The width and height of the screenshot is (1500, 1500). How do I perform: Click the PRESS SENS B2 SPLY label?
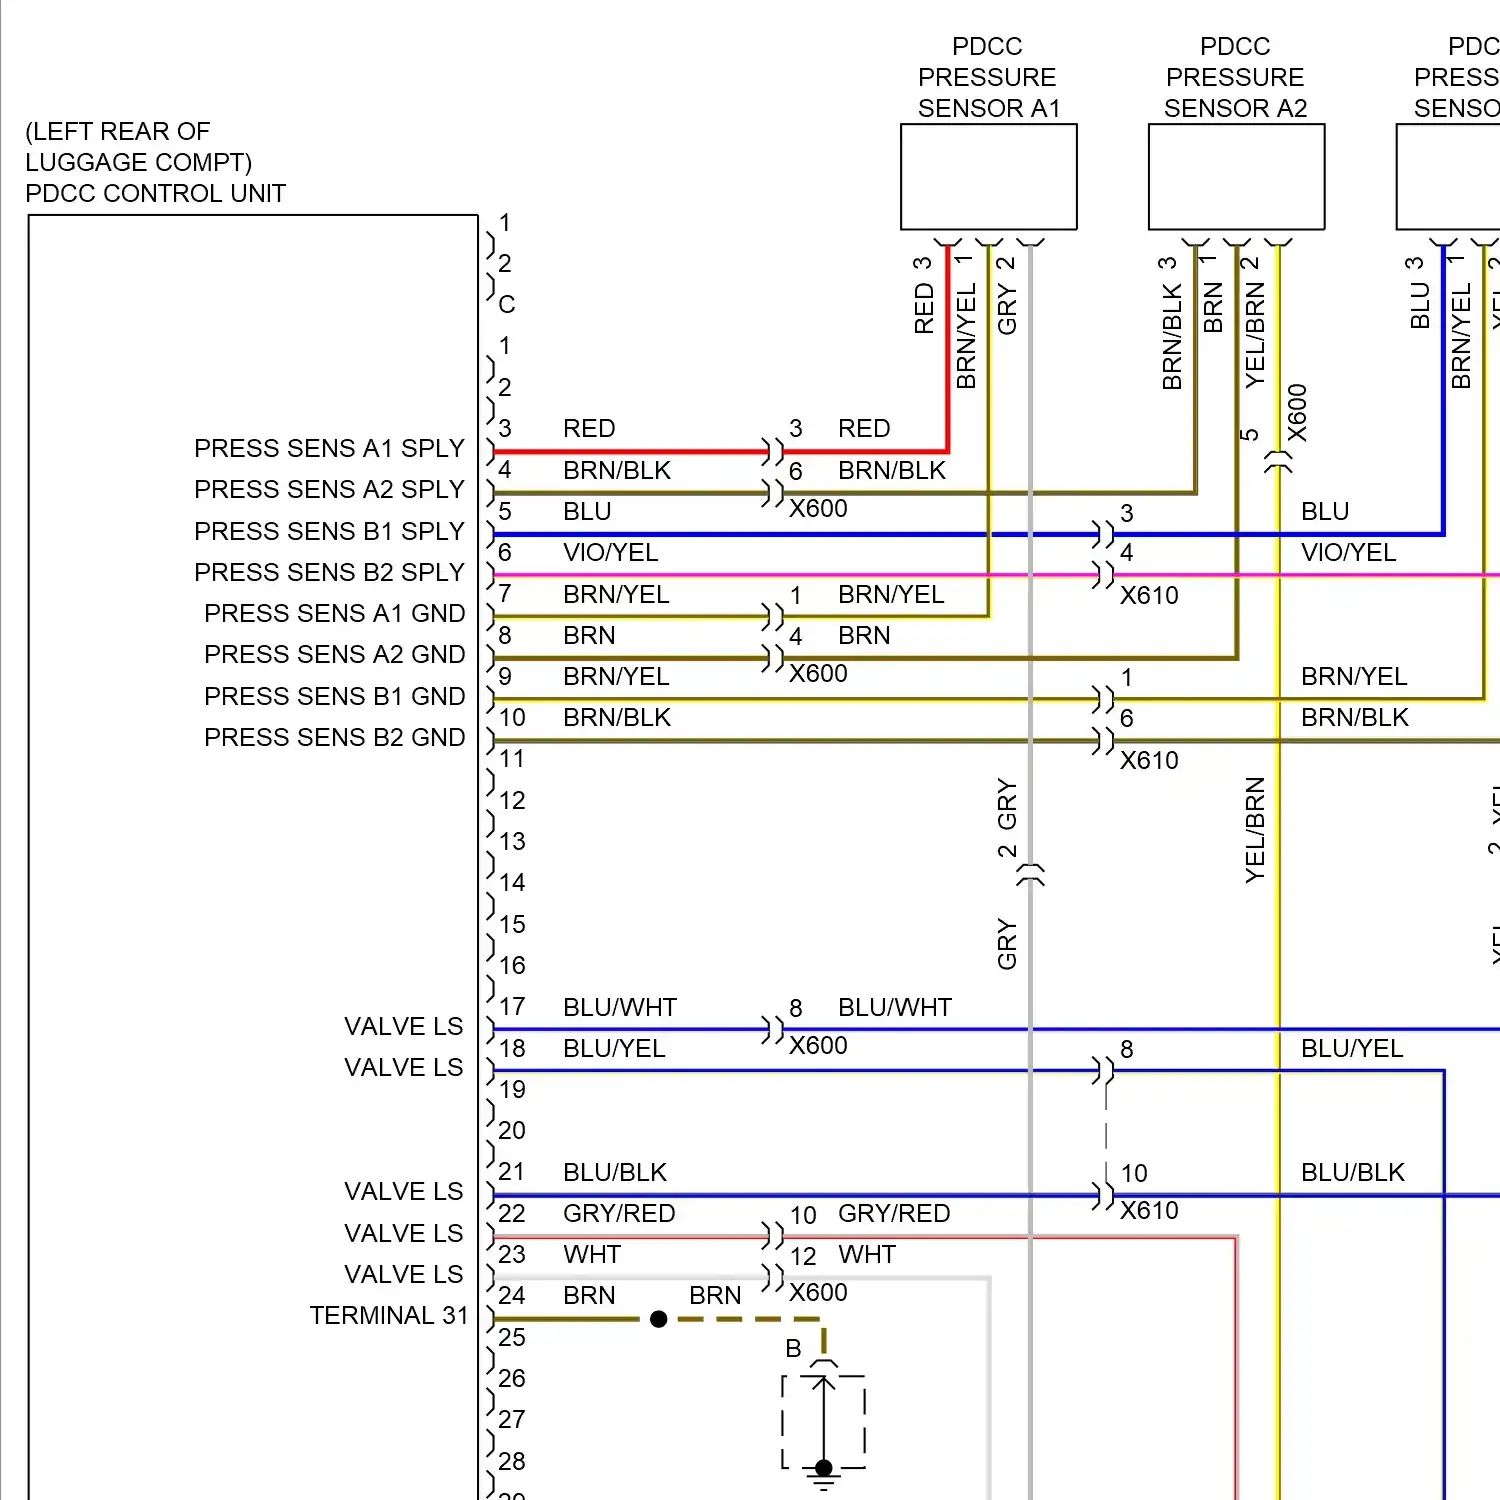click(x=329, y=572)
